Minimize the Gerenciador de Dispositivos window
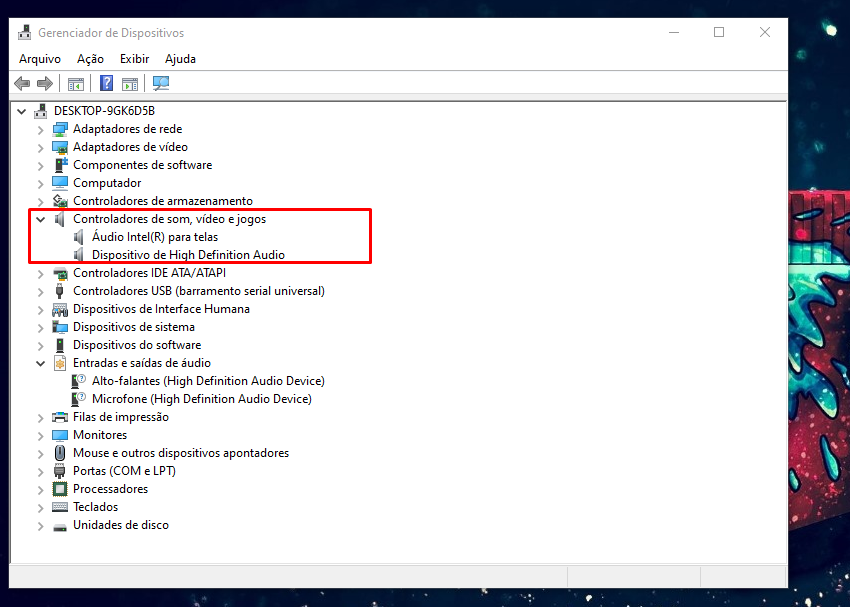Screen dimensions: 850x607 coord(674,33)
